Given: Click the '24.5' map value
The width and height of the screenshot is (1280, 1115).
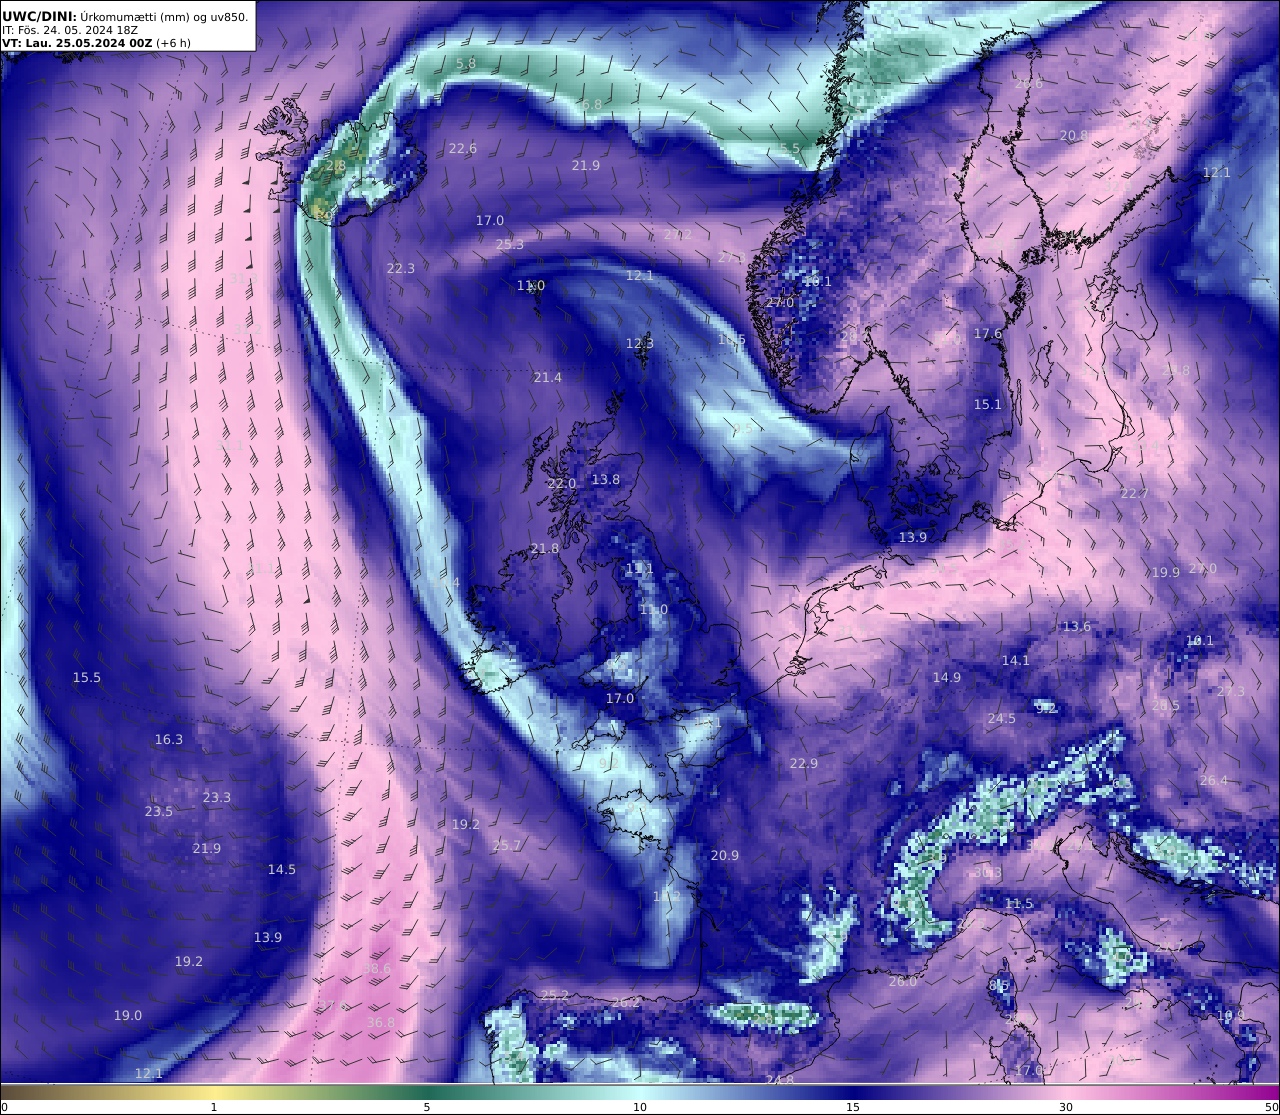Looking at the screenshot, I should [1002, 718].
